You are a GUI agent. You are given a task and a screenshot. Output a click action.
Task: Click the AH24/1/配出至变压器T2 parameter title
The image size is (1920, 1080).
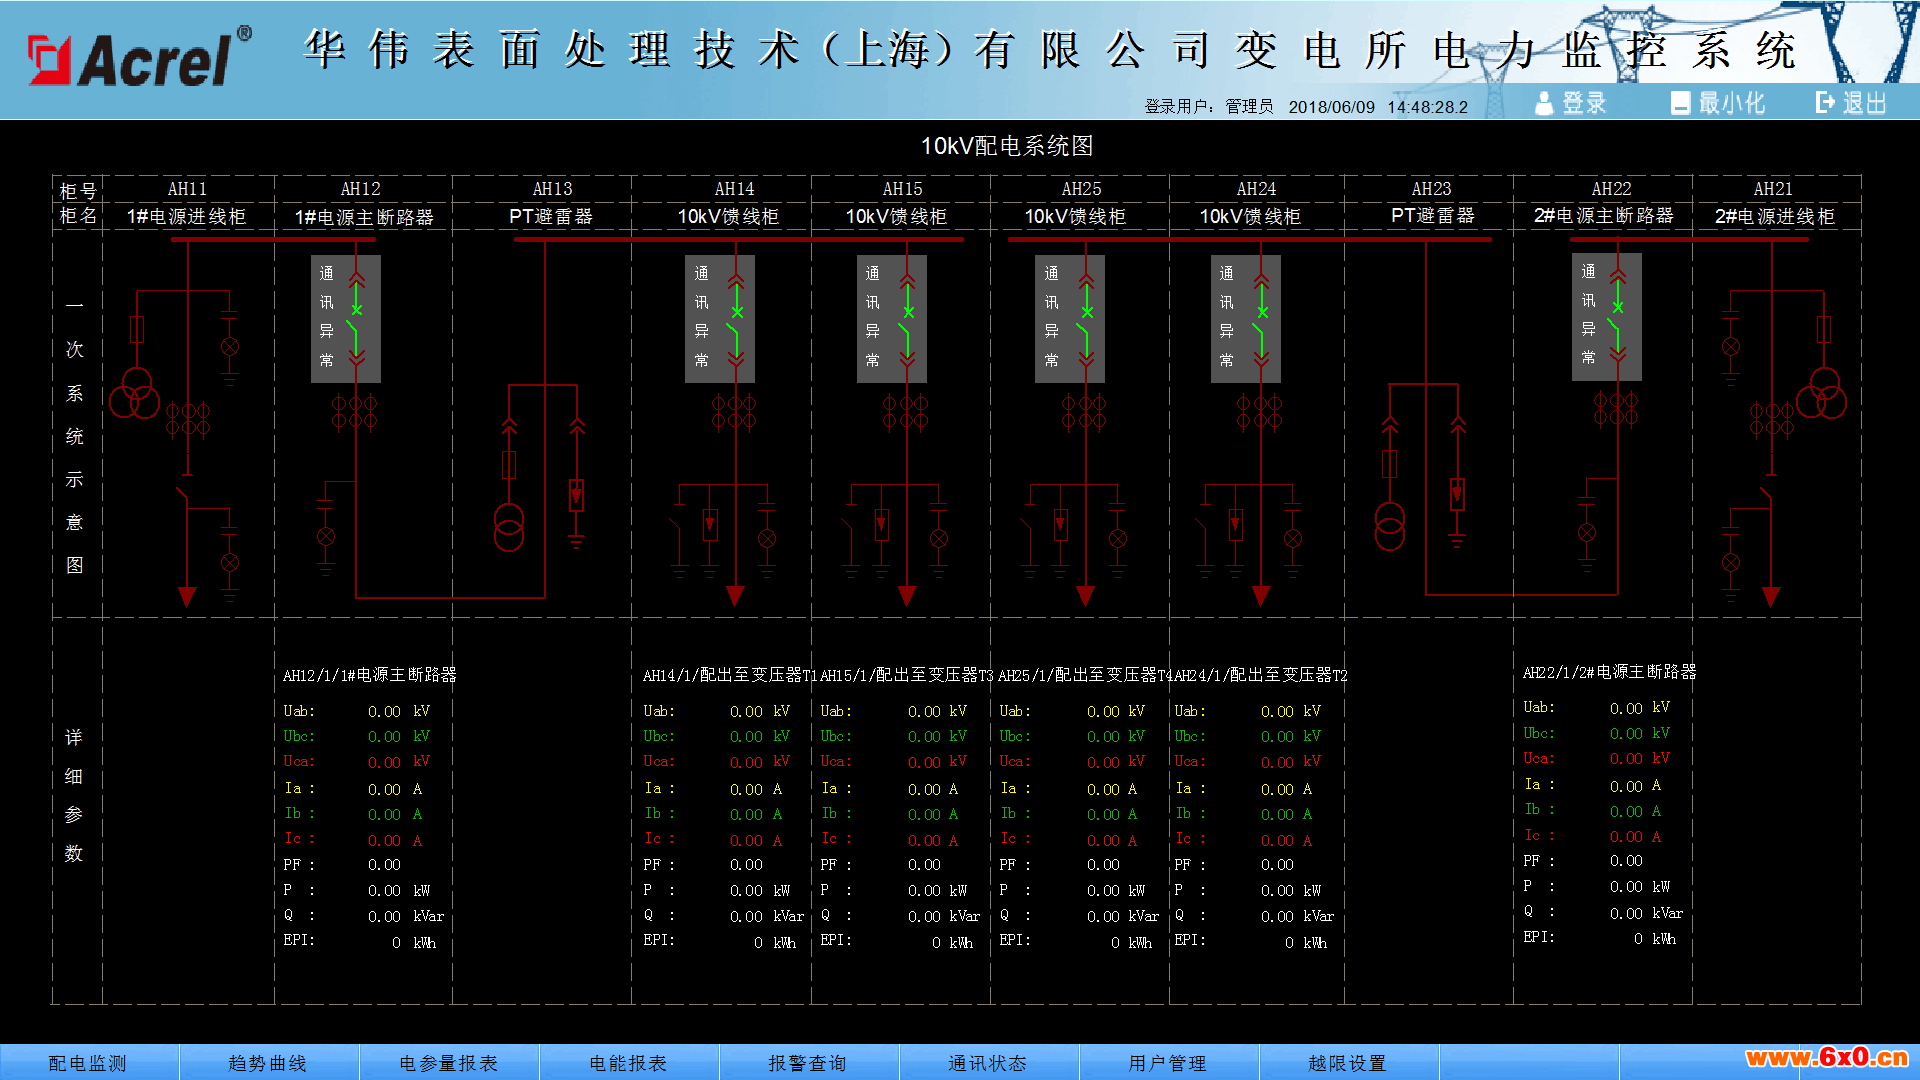(1261, 676)
